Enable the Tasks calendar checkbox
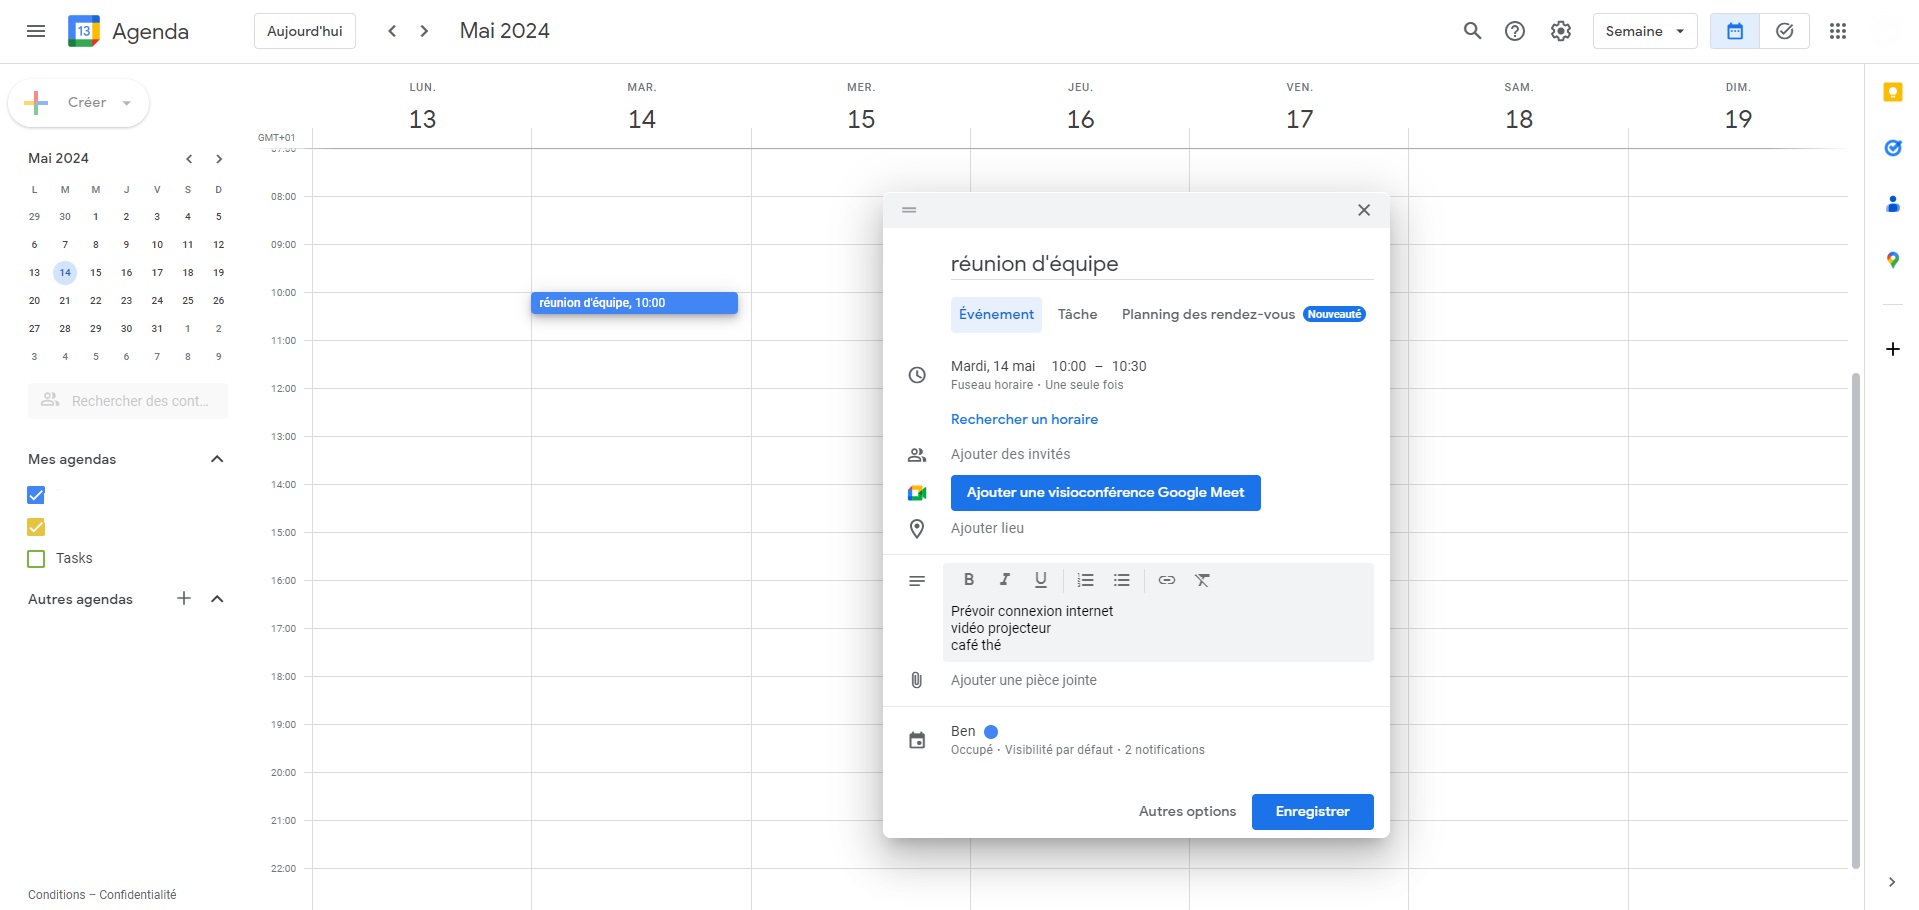Screen dimensions: 1919x910 [x=35, y=558]
